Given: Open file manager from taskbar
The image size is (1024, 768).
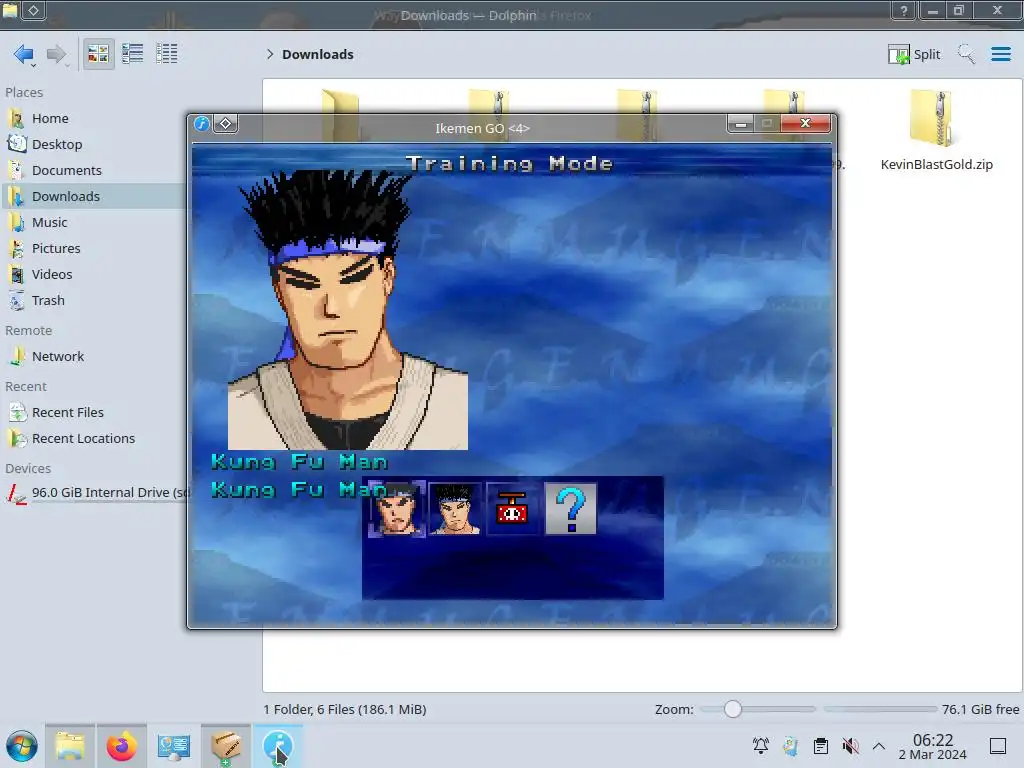Looking at the screenshot, I should pos(70,746).
